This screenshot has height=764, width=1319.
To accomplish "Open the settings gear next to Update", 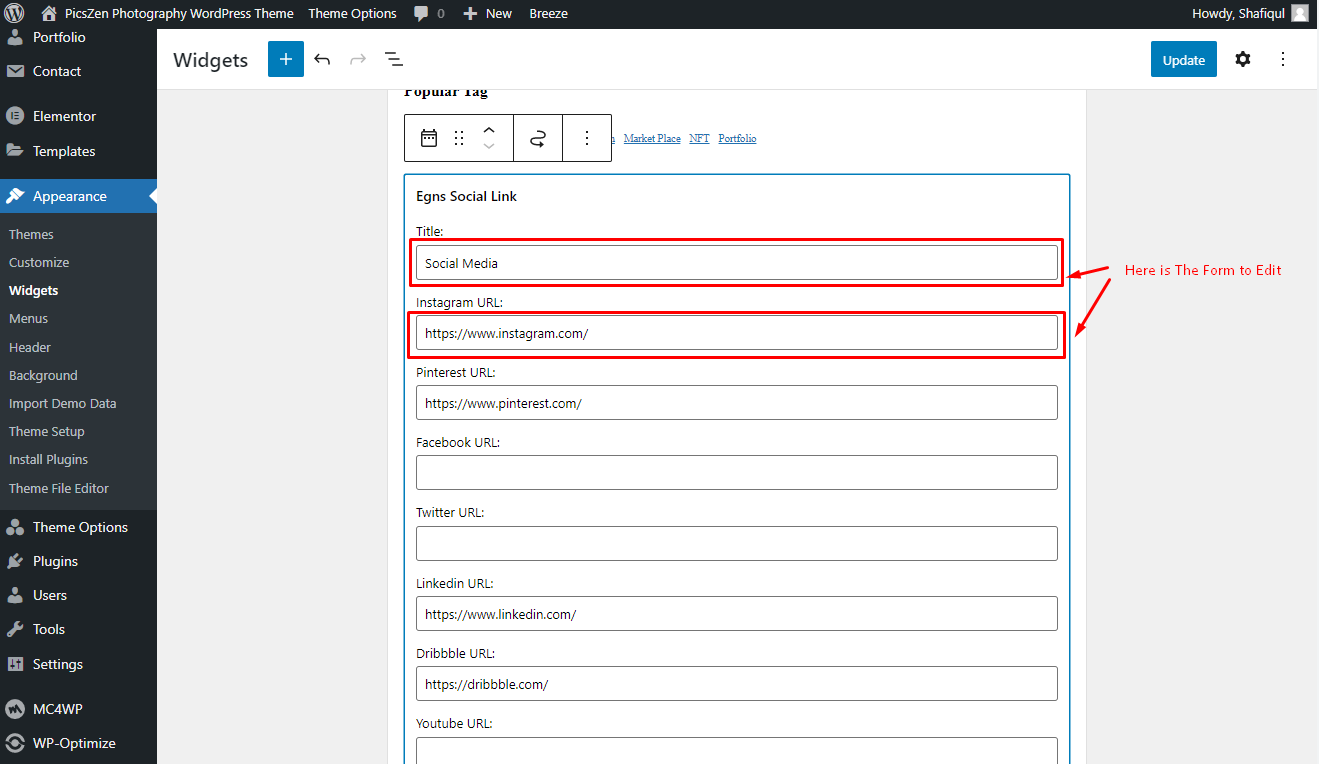I will pos(1242,59).
